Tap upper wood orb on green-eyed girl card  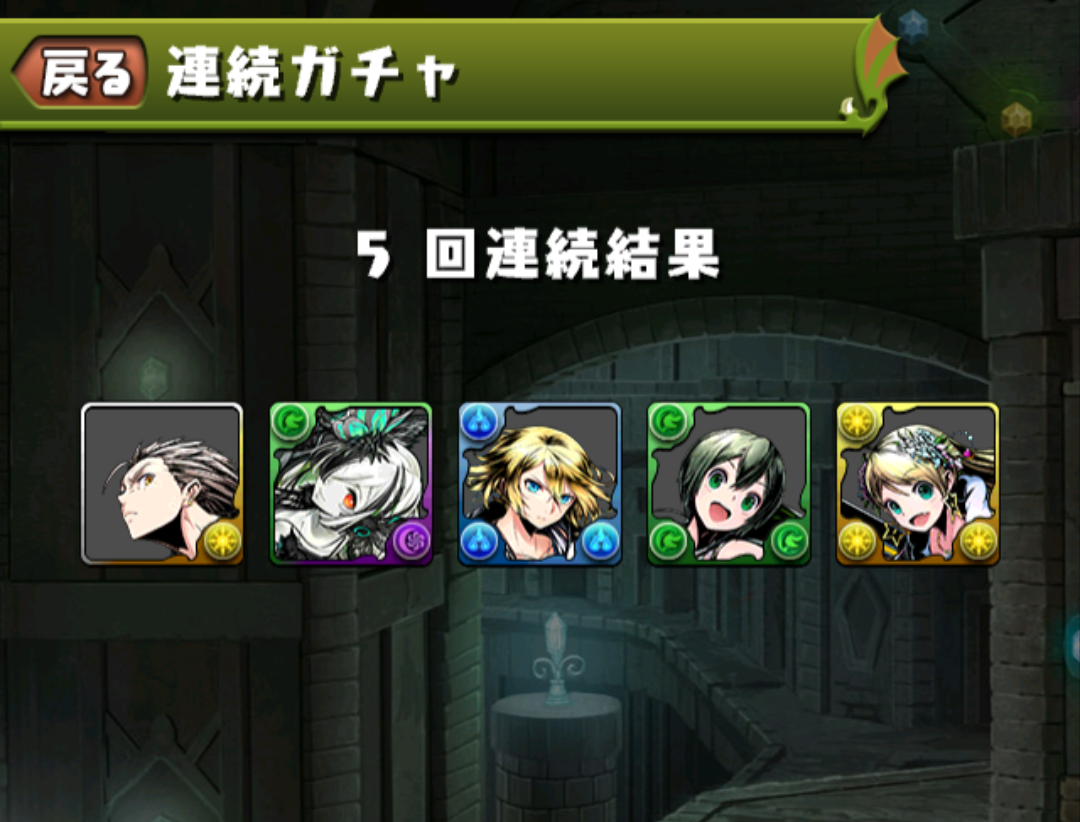click(x=668, y=423)
